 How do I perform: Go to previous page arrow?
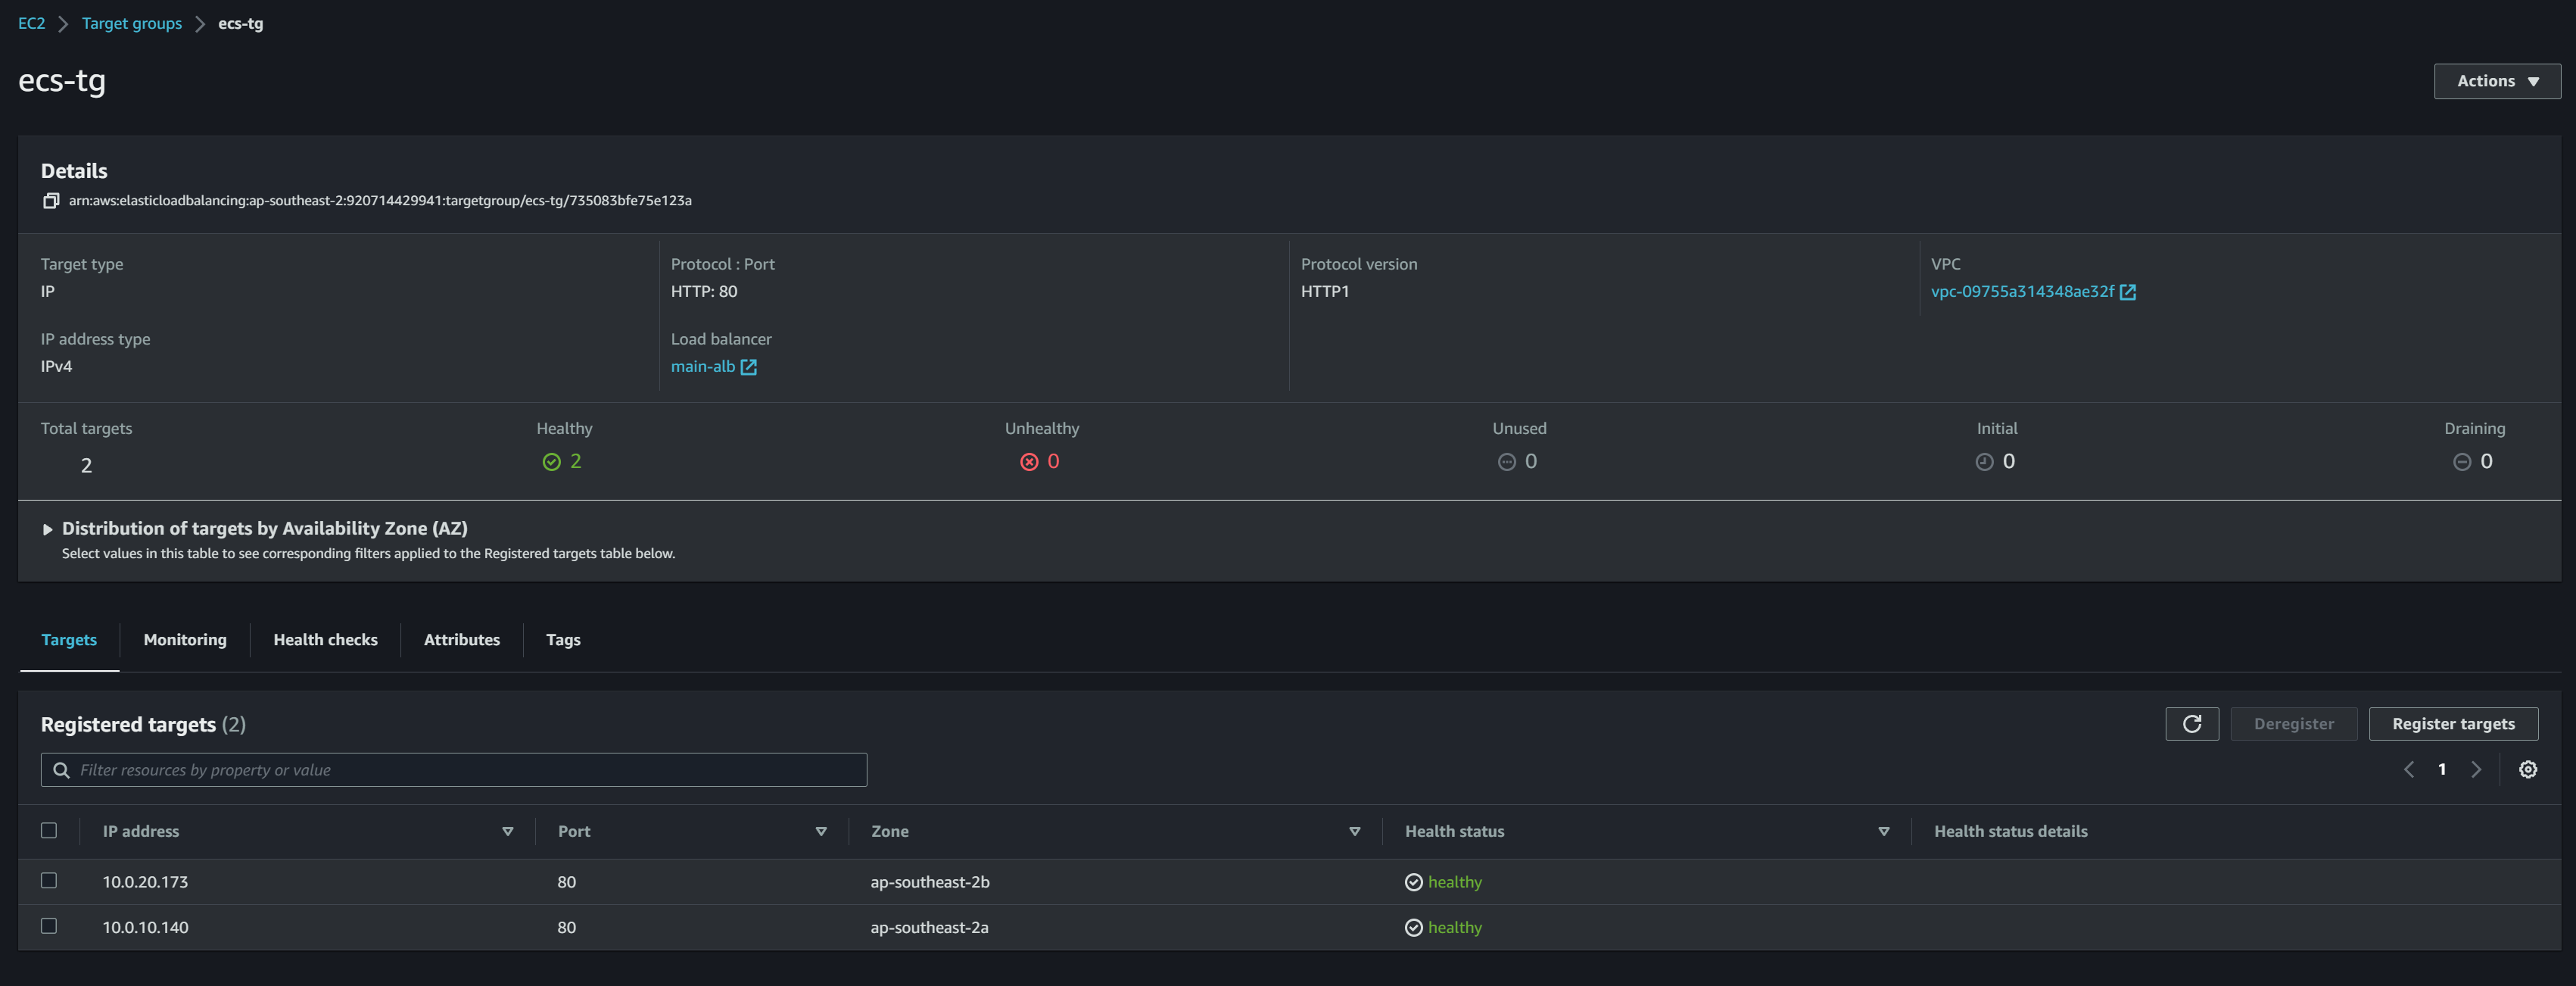(x=2409, y=769)
